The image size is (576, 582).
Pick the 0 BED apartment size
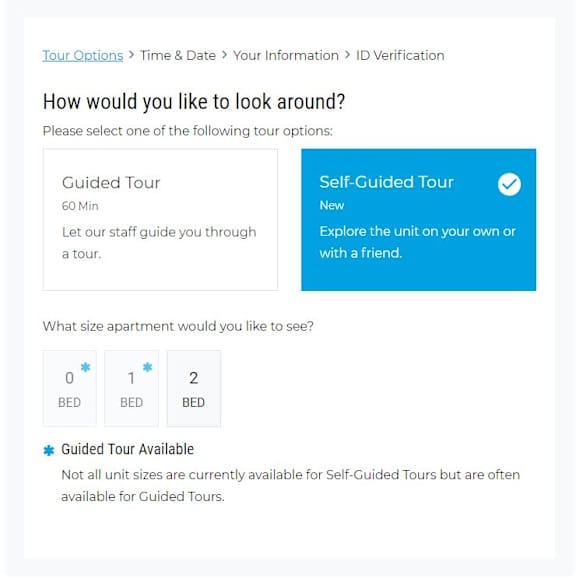[x=69, y=388]
